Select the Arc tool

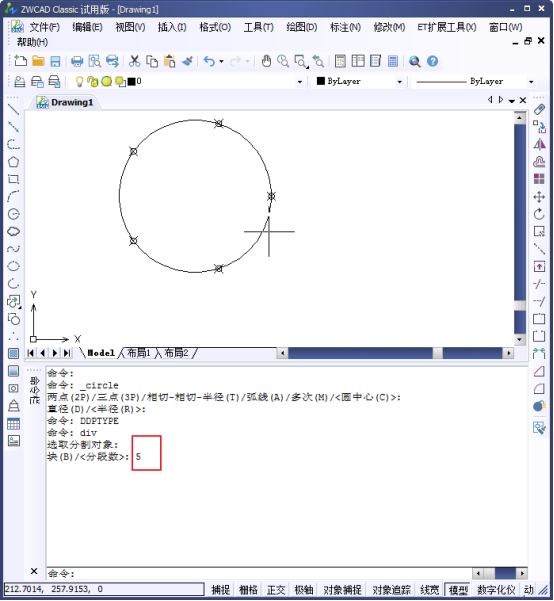[13, 196]
